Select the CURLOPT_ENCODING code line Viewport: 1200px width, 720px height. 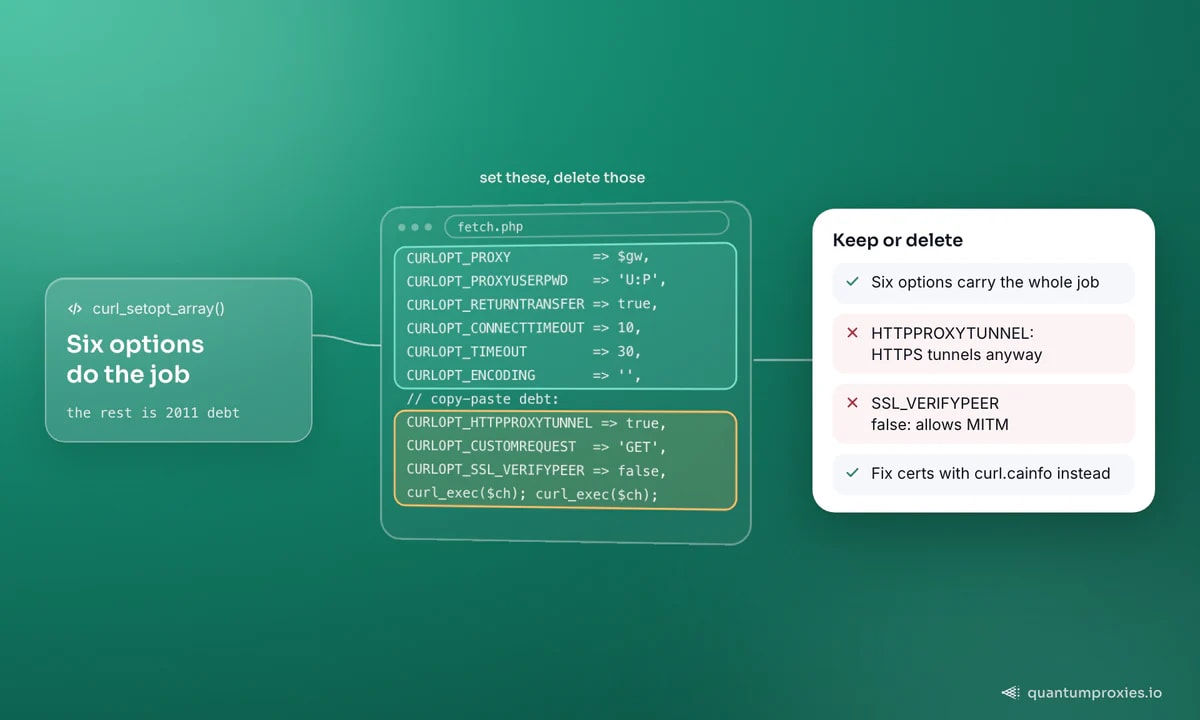coord(524,375)
